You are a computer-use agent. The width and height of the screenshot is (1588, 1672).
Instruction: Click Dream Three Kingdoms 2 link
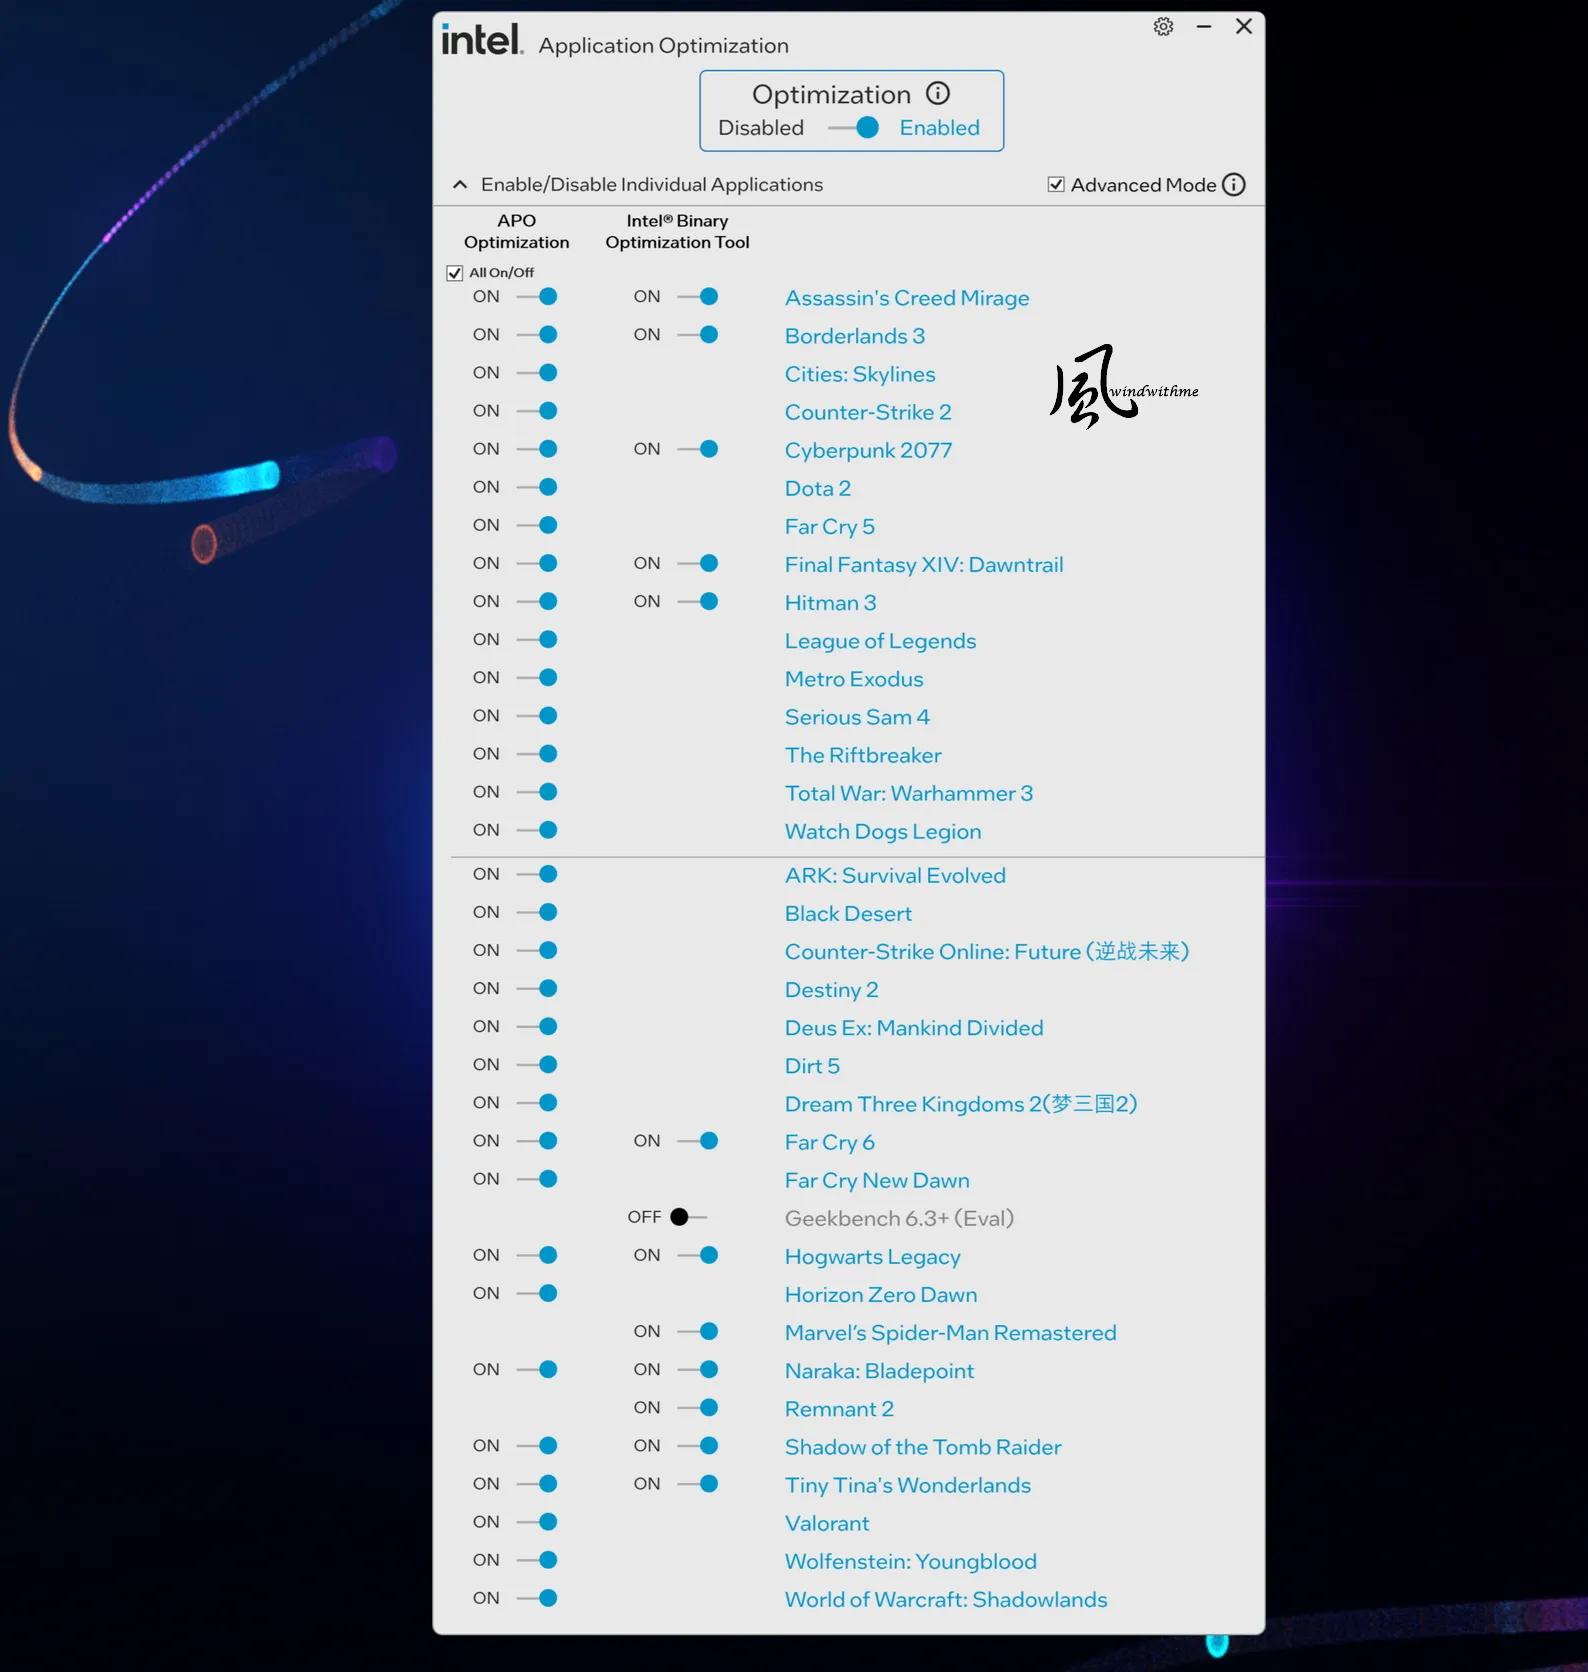[x=961, y=1104]
